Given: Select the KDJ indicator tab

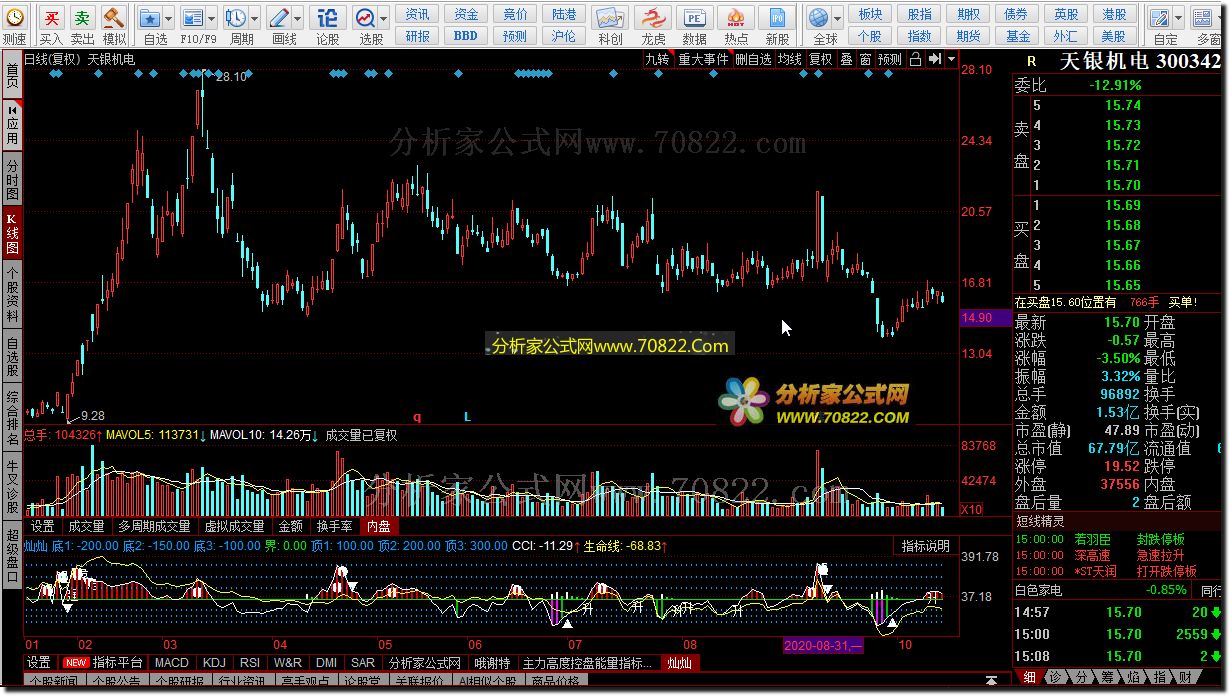Looking at the screenshot, I should (x=214, y=663).
